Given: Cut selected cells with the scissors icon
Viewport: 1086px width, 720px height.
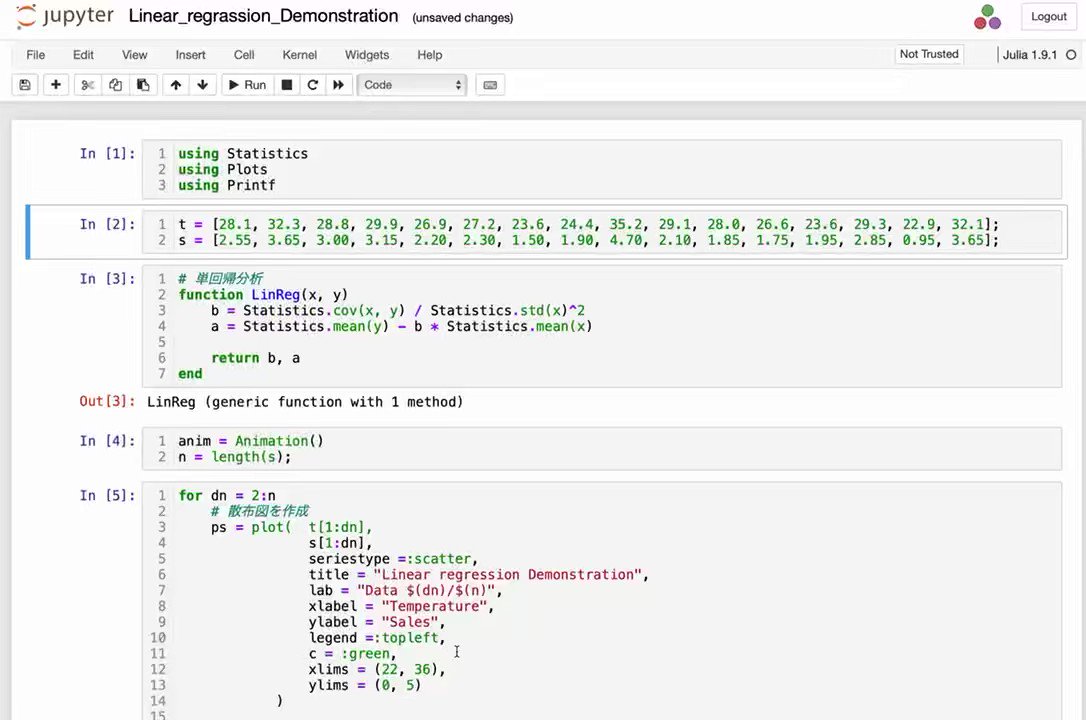Looking at the screenshot, I should coord(87,84).
